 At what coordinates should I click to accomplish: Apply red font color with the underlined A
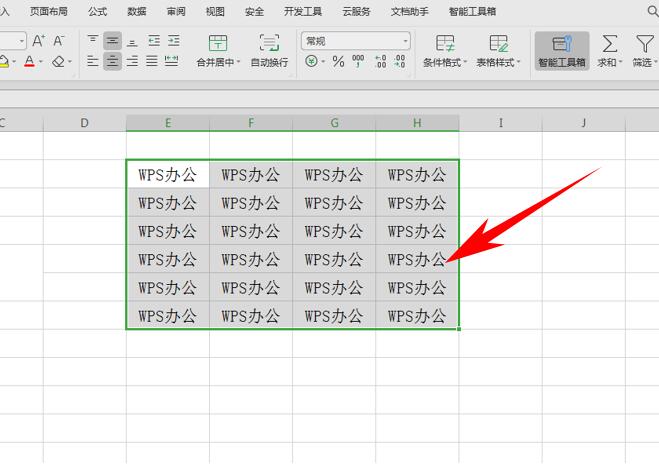coord(29,62)
